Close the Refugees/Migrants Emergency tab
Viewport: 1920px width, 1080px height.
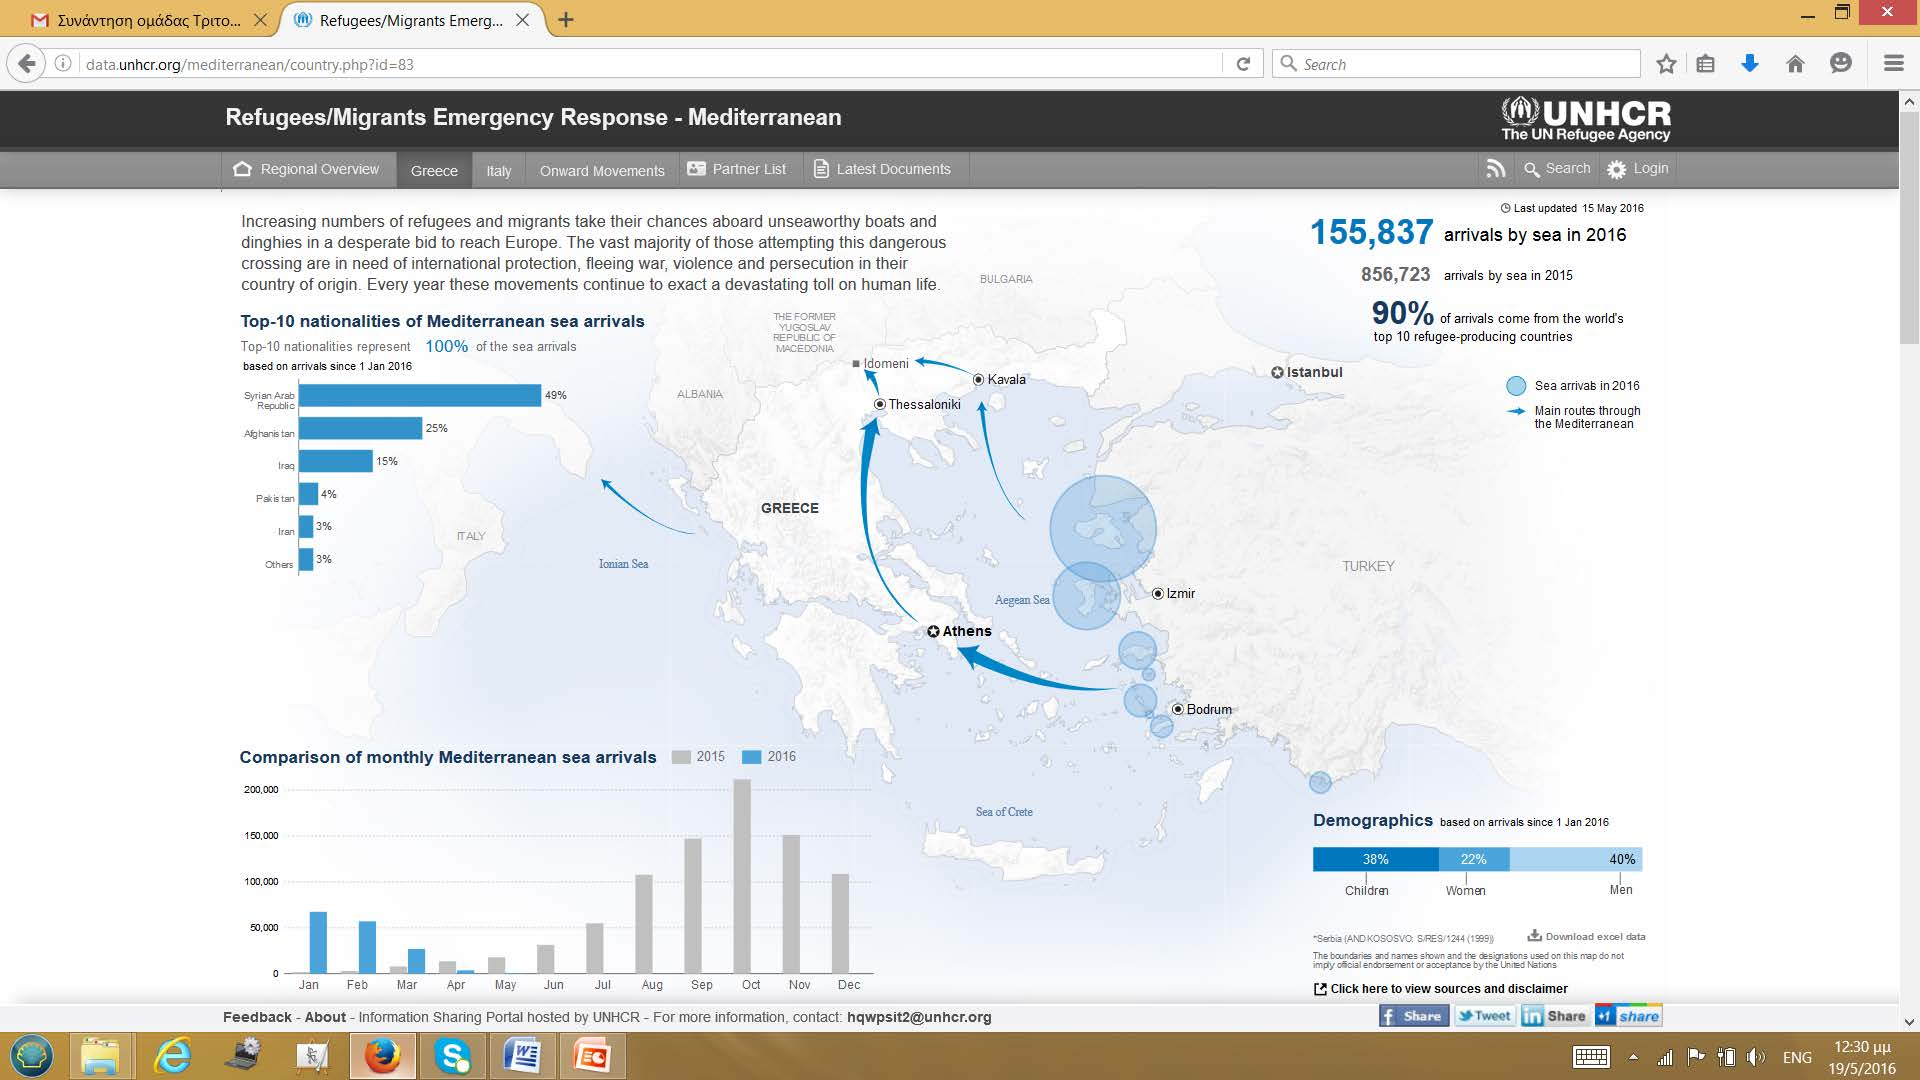pyautogui.click(x=522, y=20)
